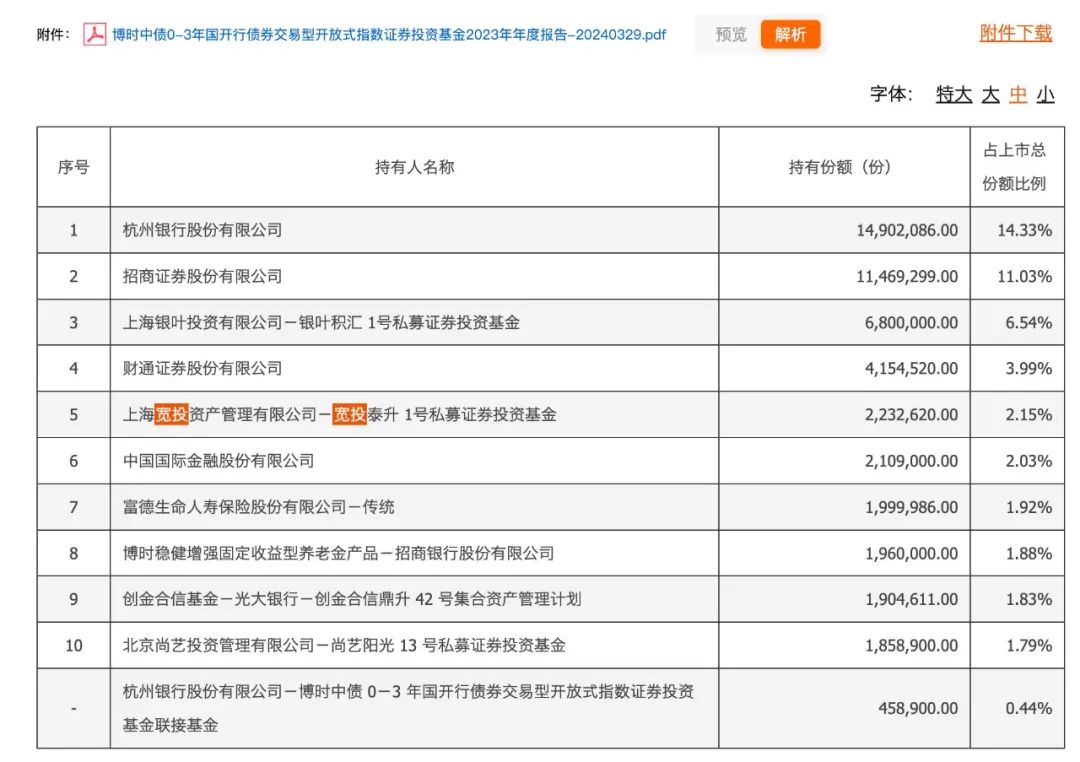Select the 联接基金 holder cell in last row
The height and width of the screenshot is (762, 1080).
(415, 708)
